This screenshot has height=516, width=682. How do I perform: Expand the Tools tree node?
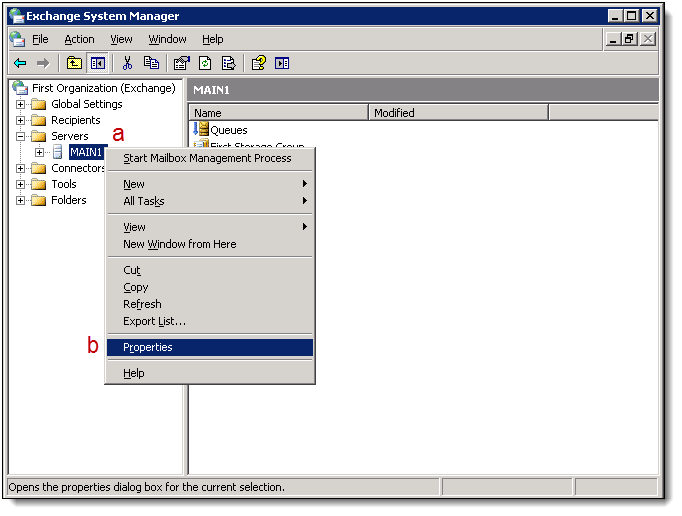[20, 184]
